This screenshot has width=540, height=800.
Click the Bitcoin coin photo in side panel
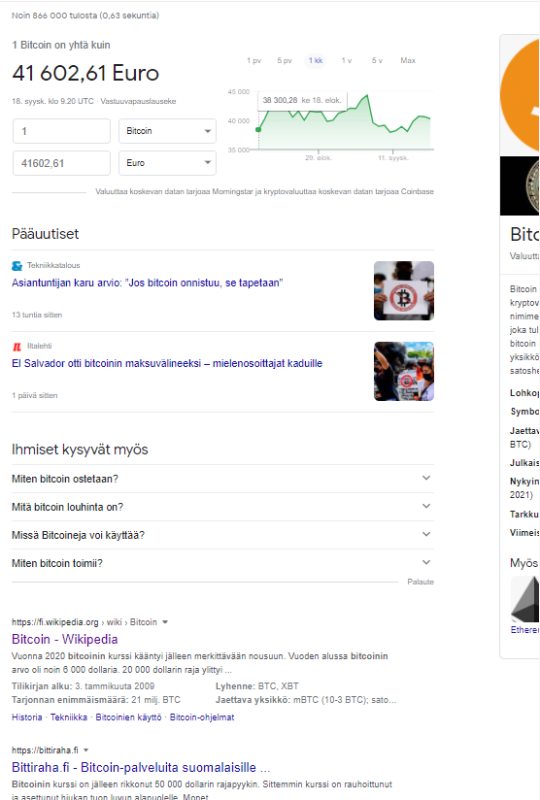pos(520,186)
